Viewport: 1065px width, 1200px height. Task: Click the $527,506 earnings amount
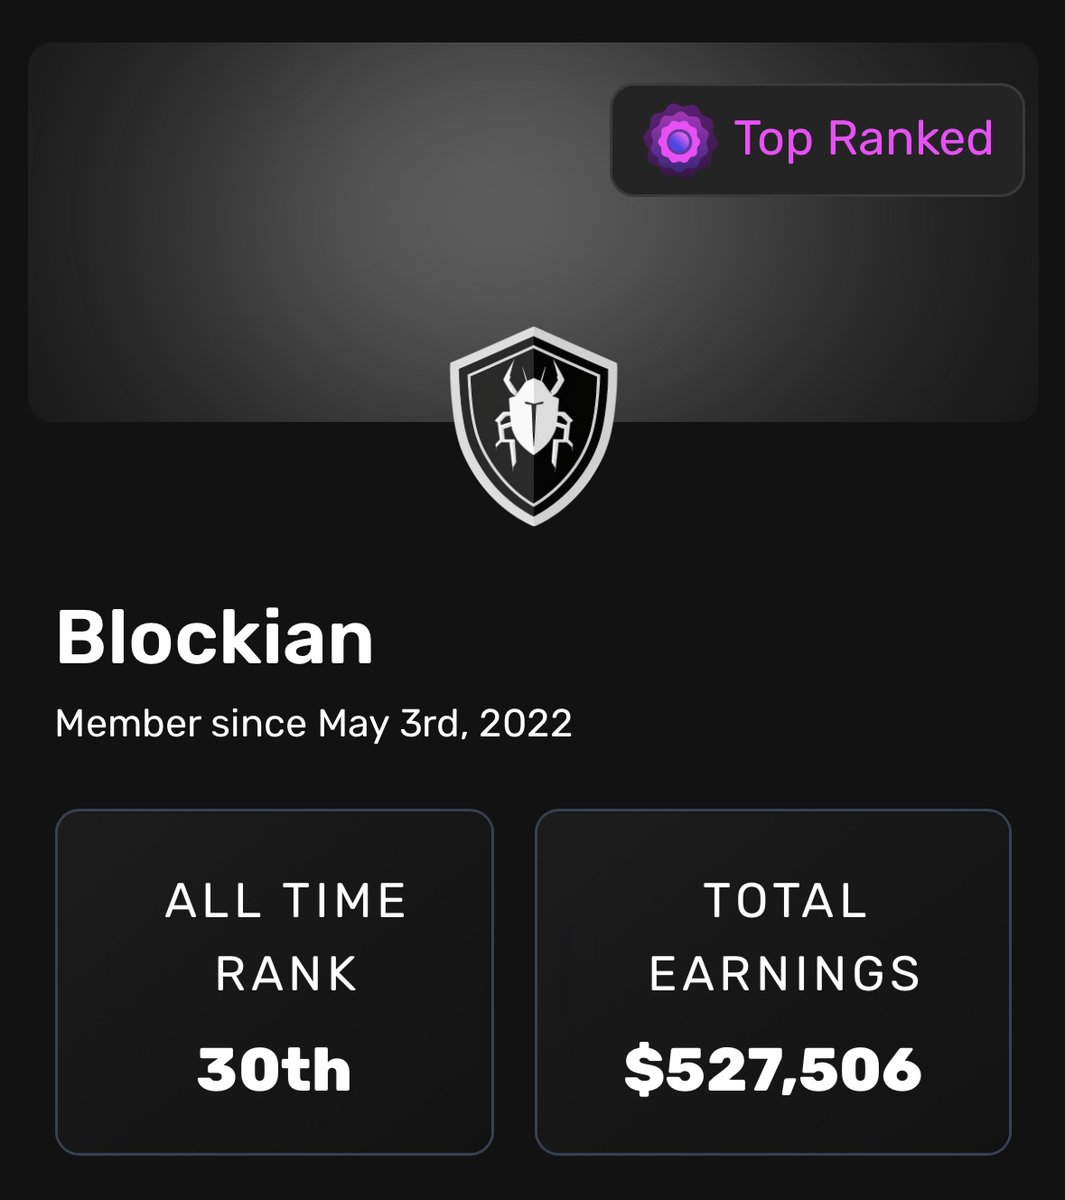point(773,1069)
